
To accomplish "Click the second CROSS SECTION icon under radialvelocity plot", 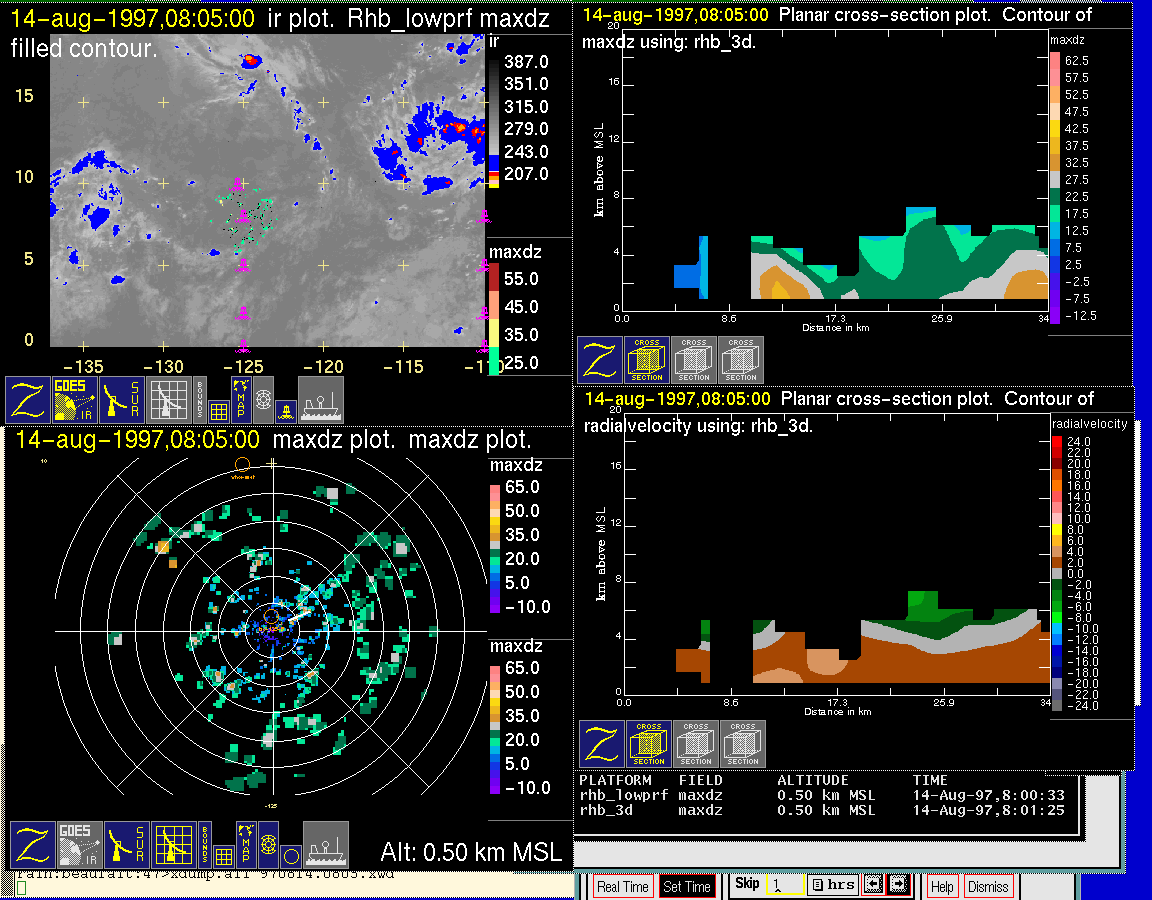I will click(x=696, y=744).
